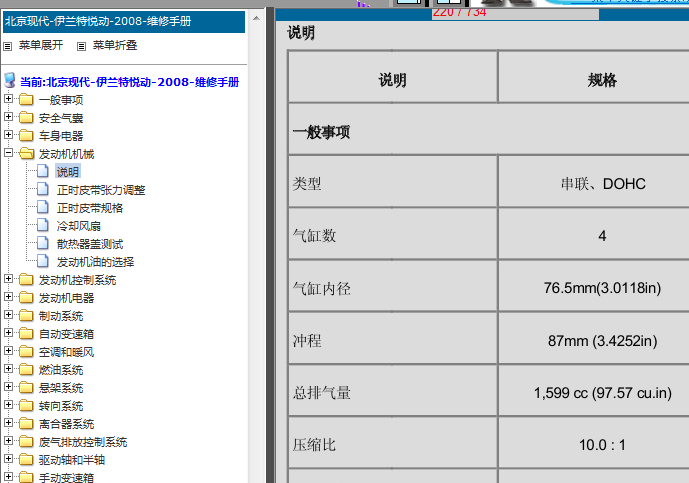Expand the 燃油系统 tree node

coord(8,369)
